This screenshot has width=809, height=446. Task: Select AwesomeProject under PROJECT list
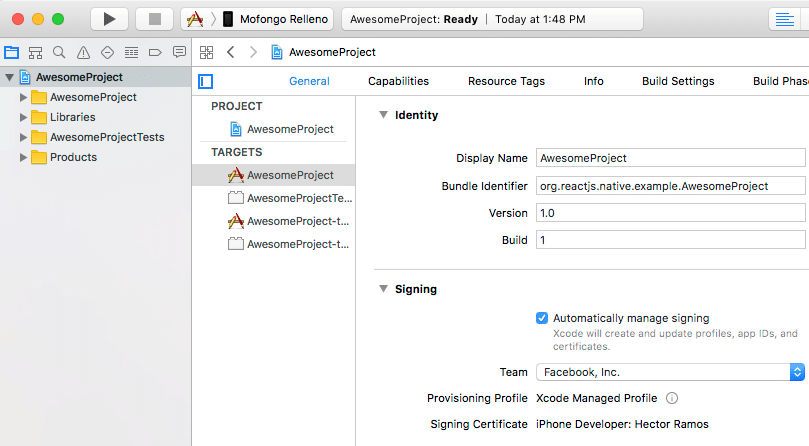pyautogui.click(x=290, y=129)
